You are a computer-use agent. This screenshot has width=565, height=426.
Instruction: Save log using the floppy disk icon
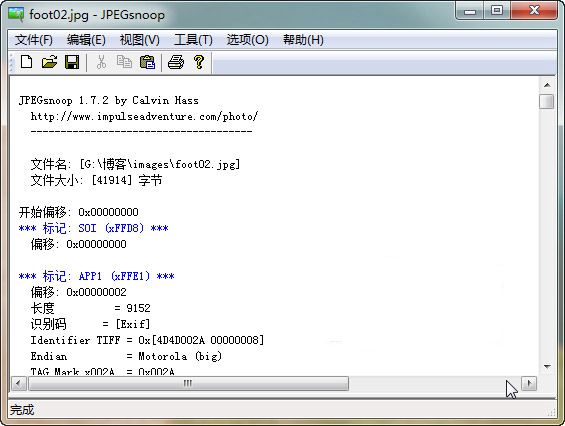tap(72, 62)
